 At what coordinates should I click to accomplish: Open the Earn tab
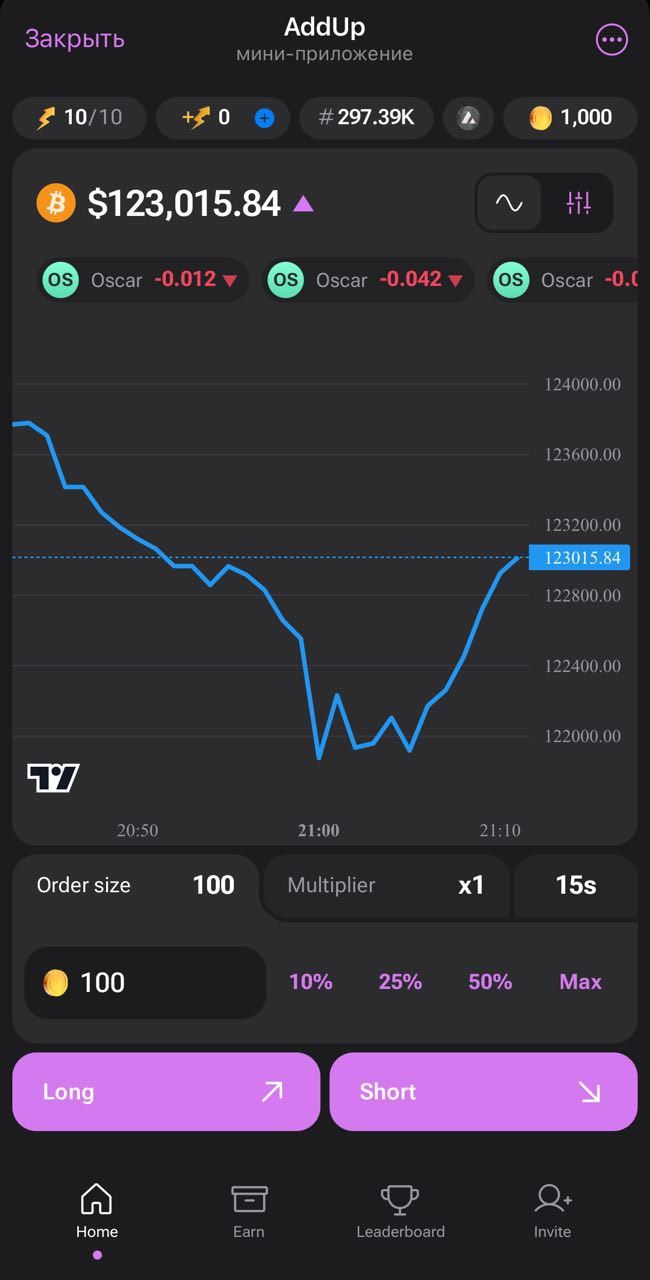(x=249, y=1211)
